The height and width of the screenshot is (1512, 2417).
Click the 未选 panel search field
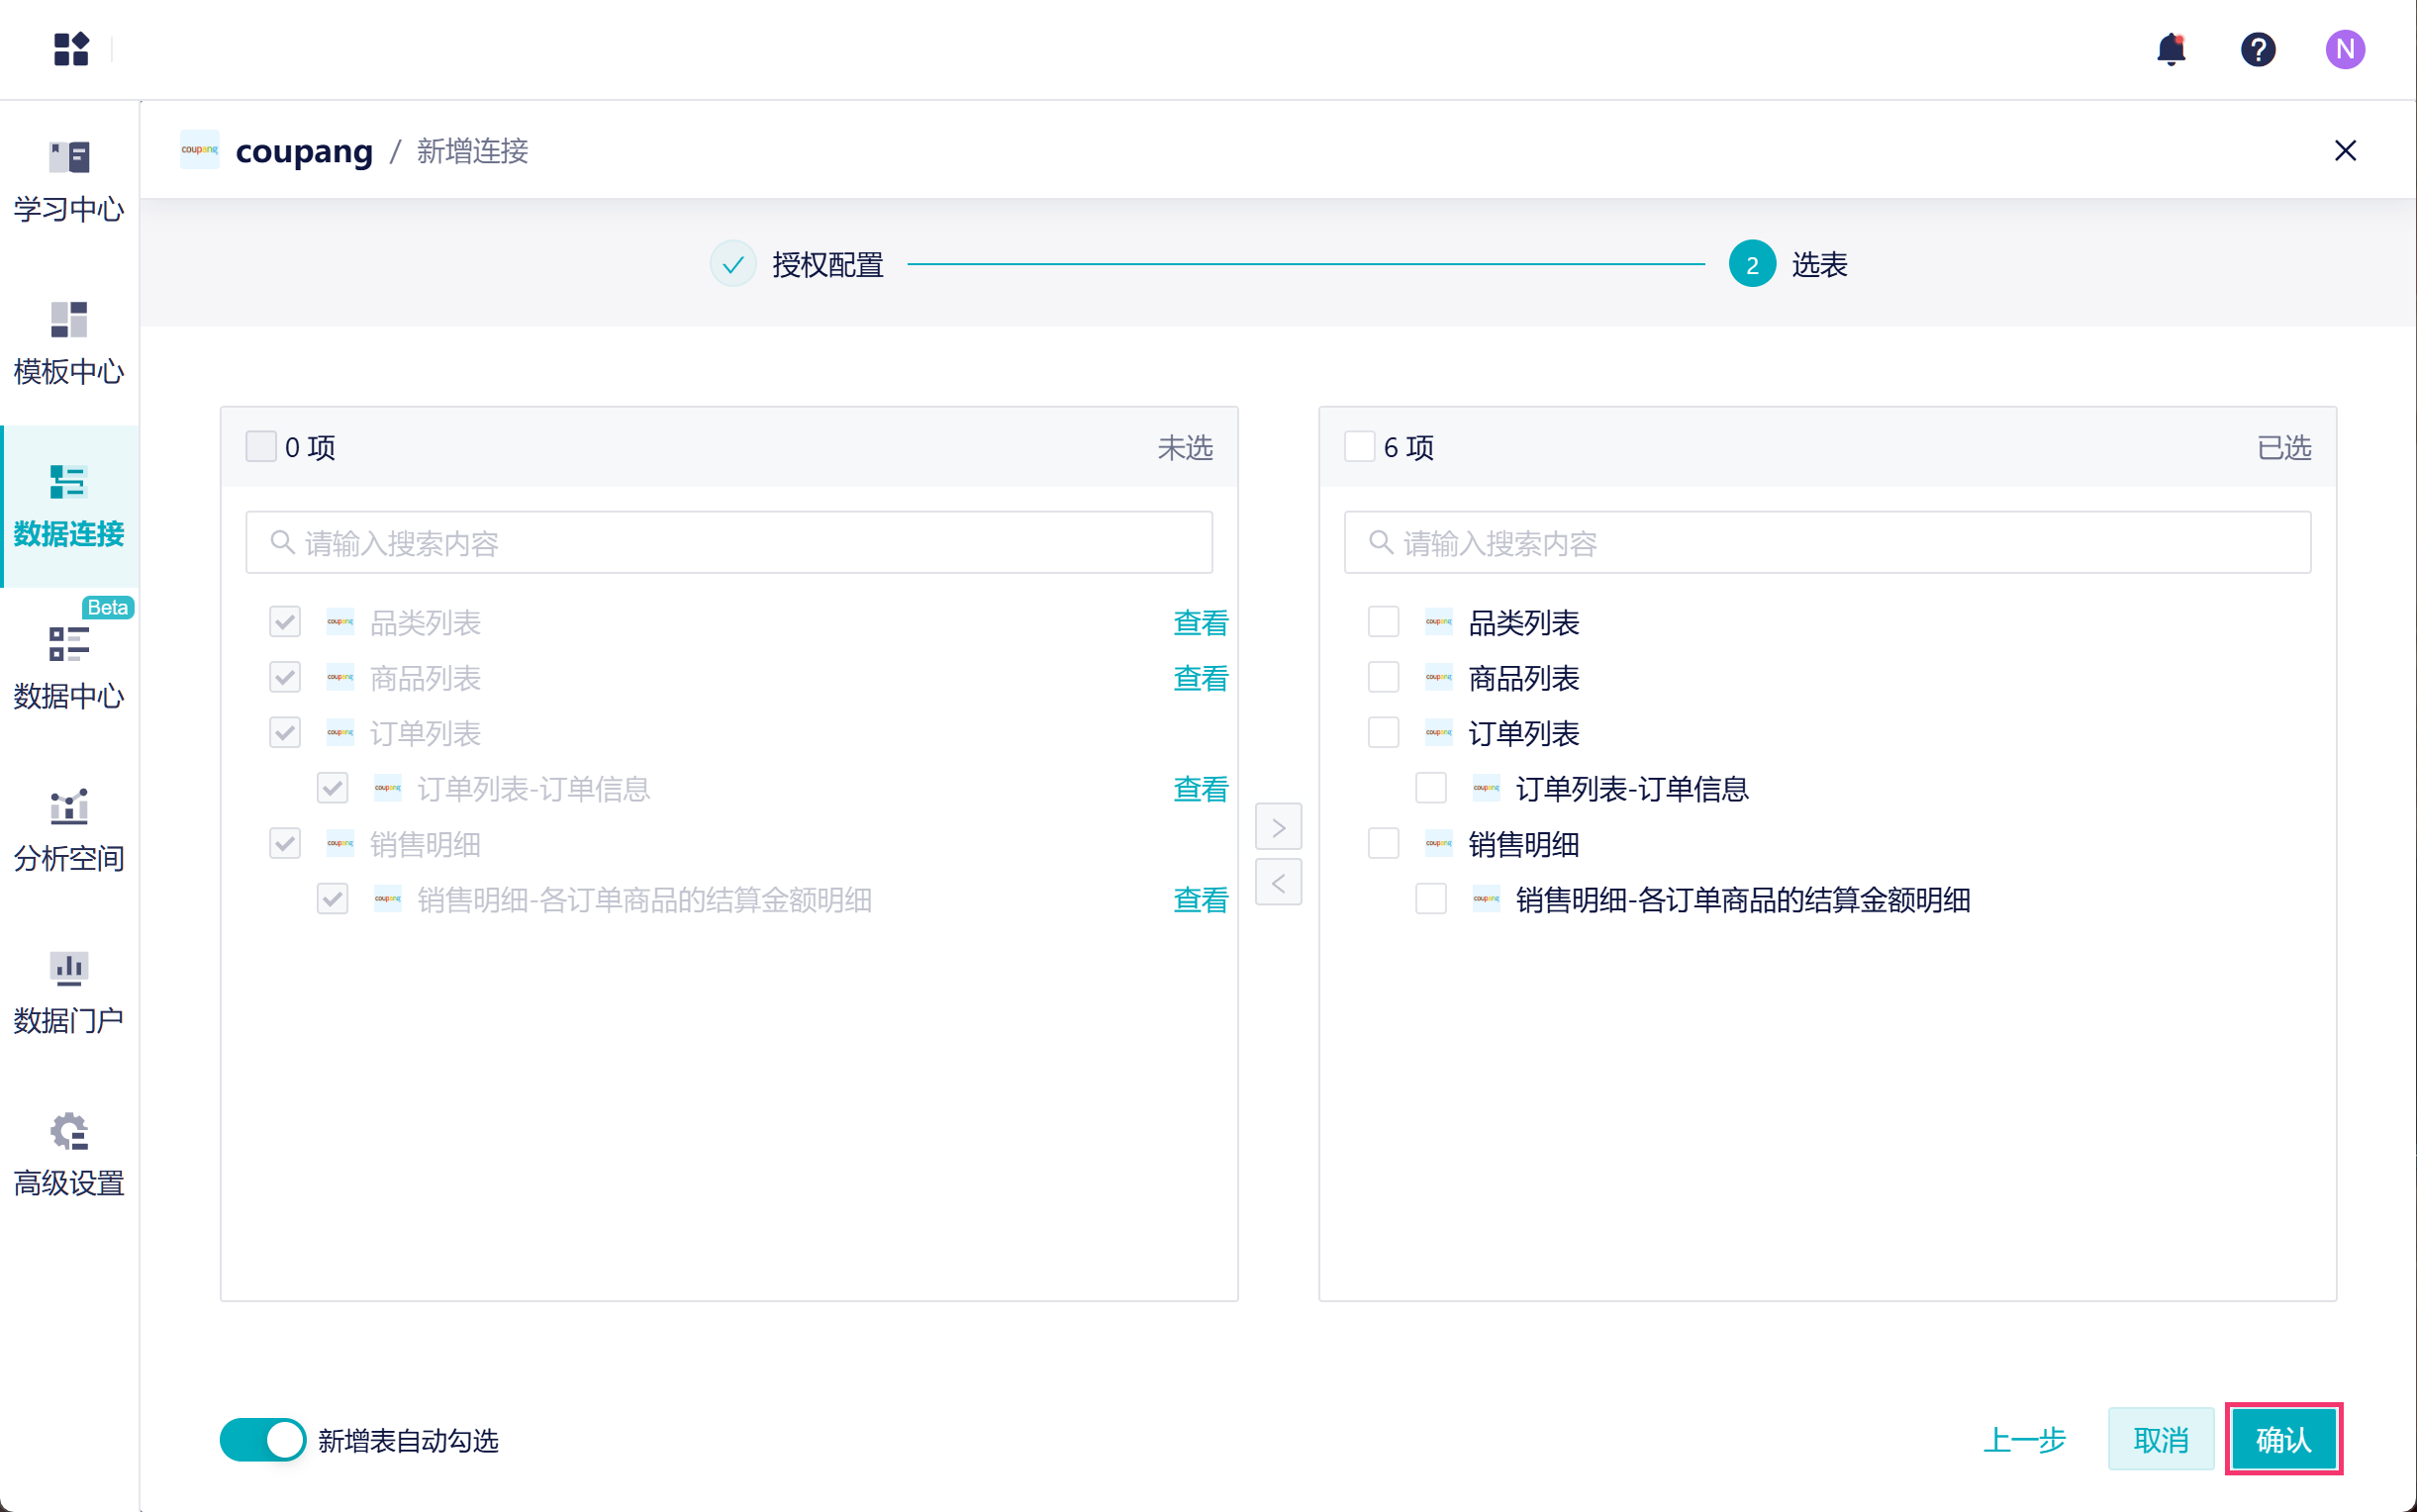729,543
